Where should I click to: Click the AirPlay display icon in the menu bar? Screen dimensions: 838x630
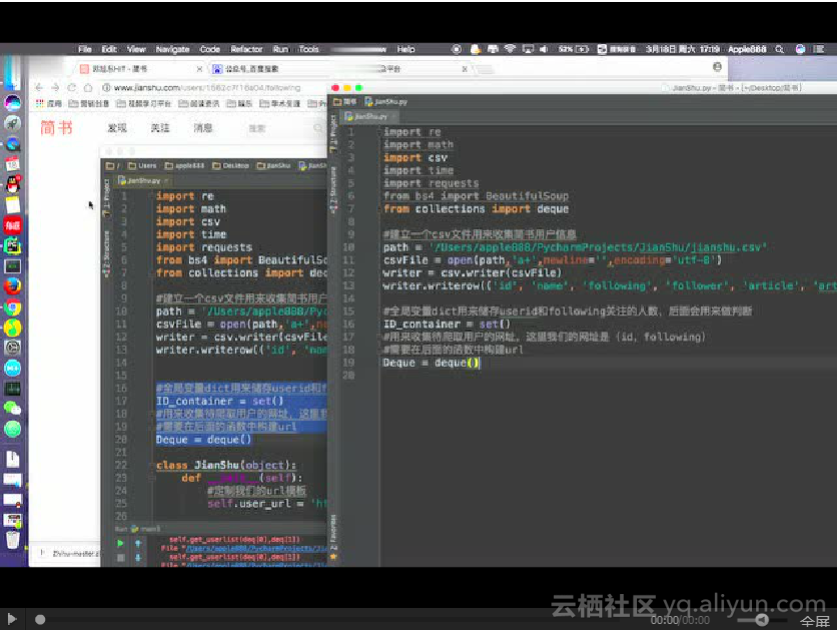527,49
